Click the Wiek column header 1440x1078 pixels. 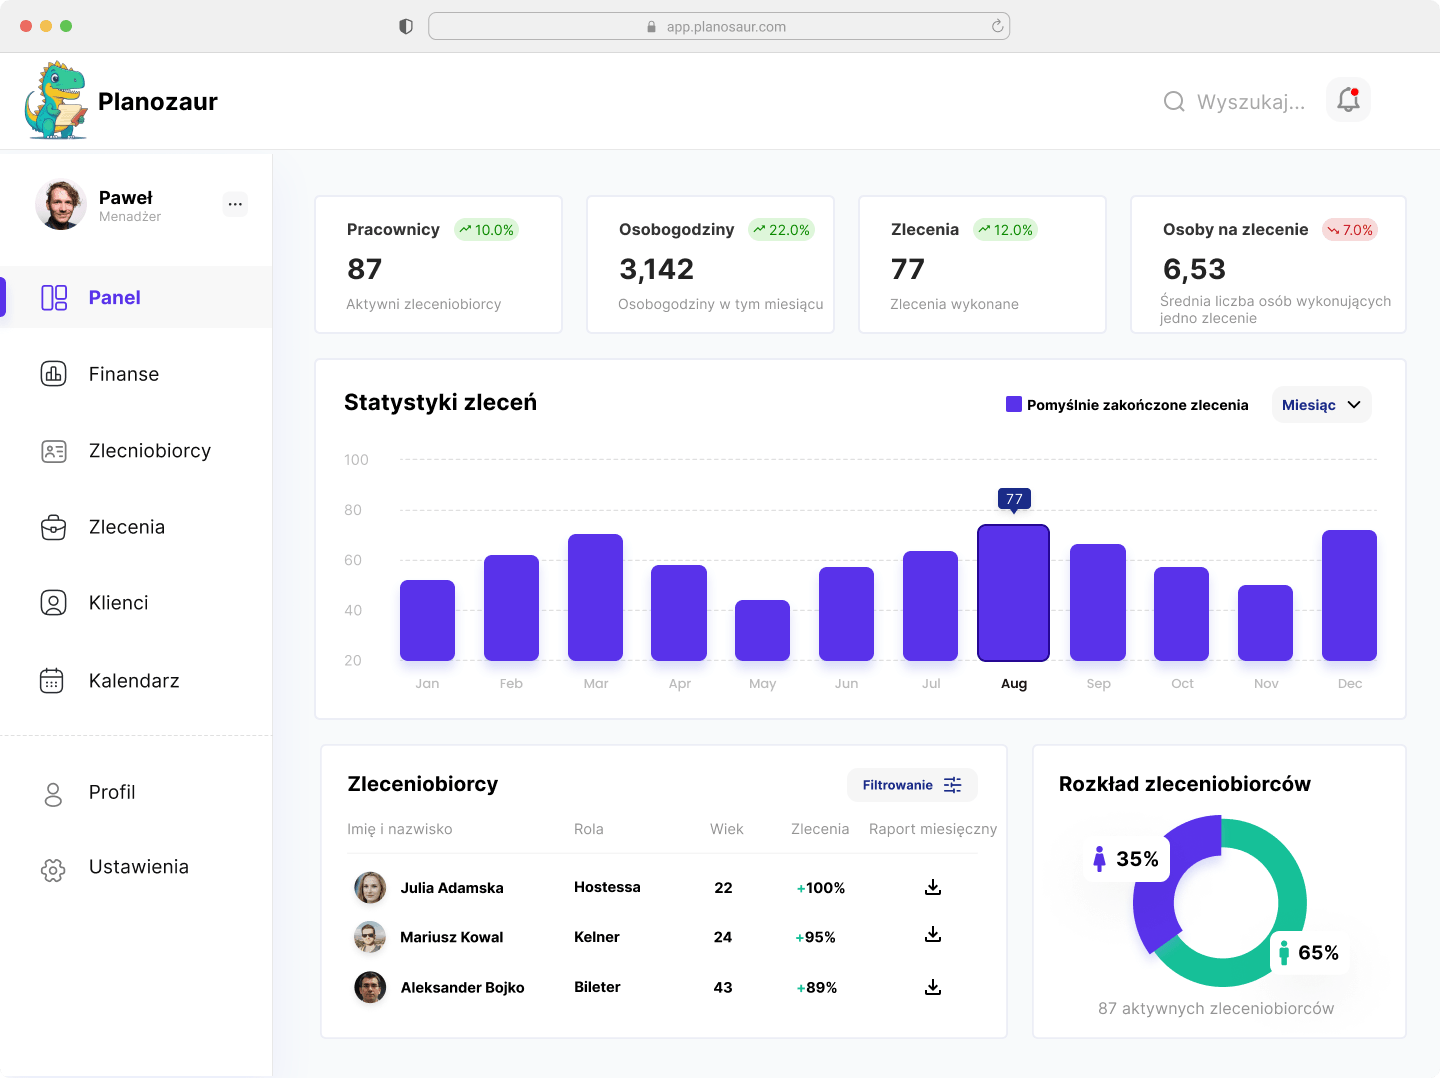pos(727,829)
